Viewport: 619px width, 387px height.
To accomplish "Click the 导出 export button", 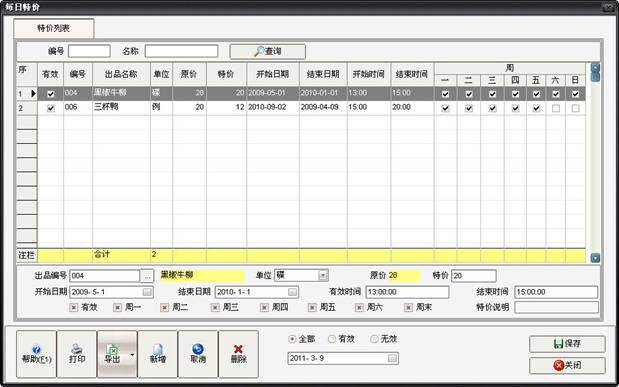I will pos(112,354).
